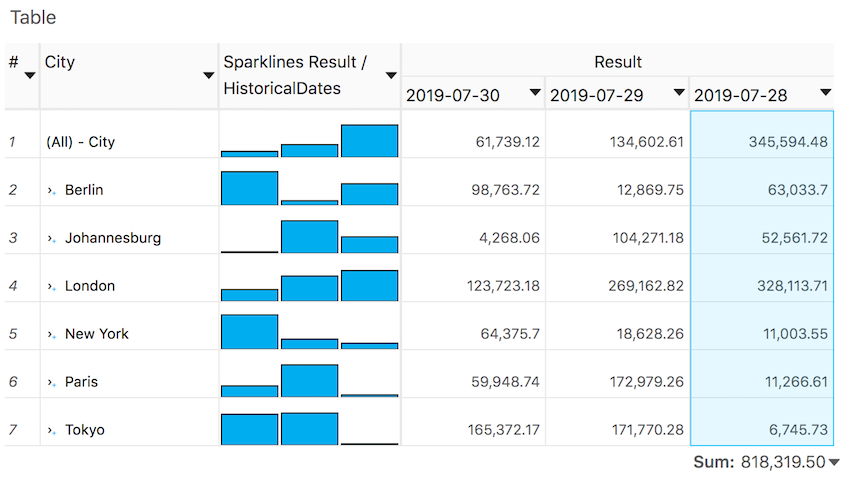Click the New York sparkline chart
851x481 pixels.
click(x=309, y=332)
